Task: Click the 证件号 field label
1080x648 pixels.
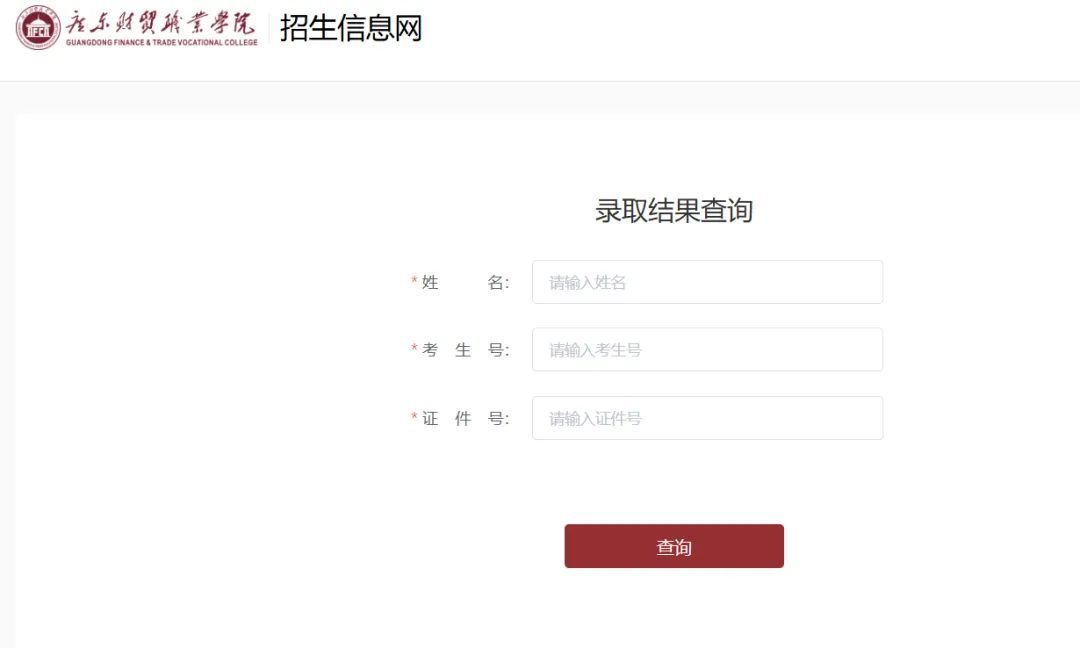Action: (465, 418)
